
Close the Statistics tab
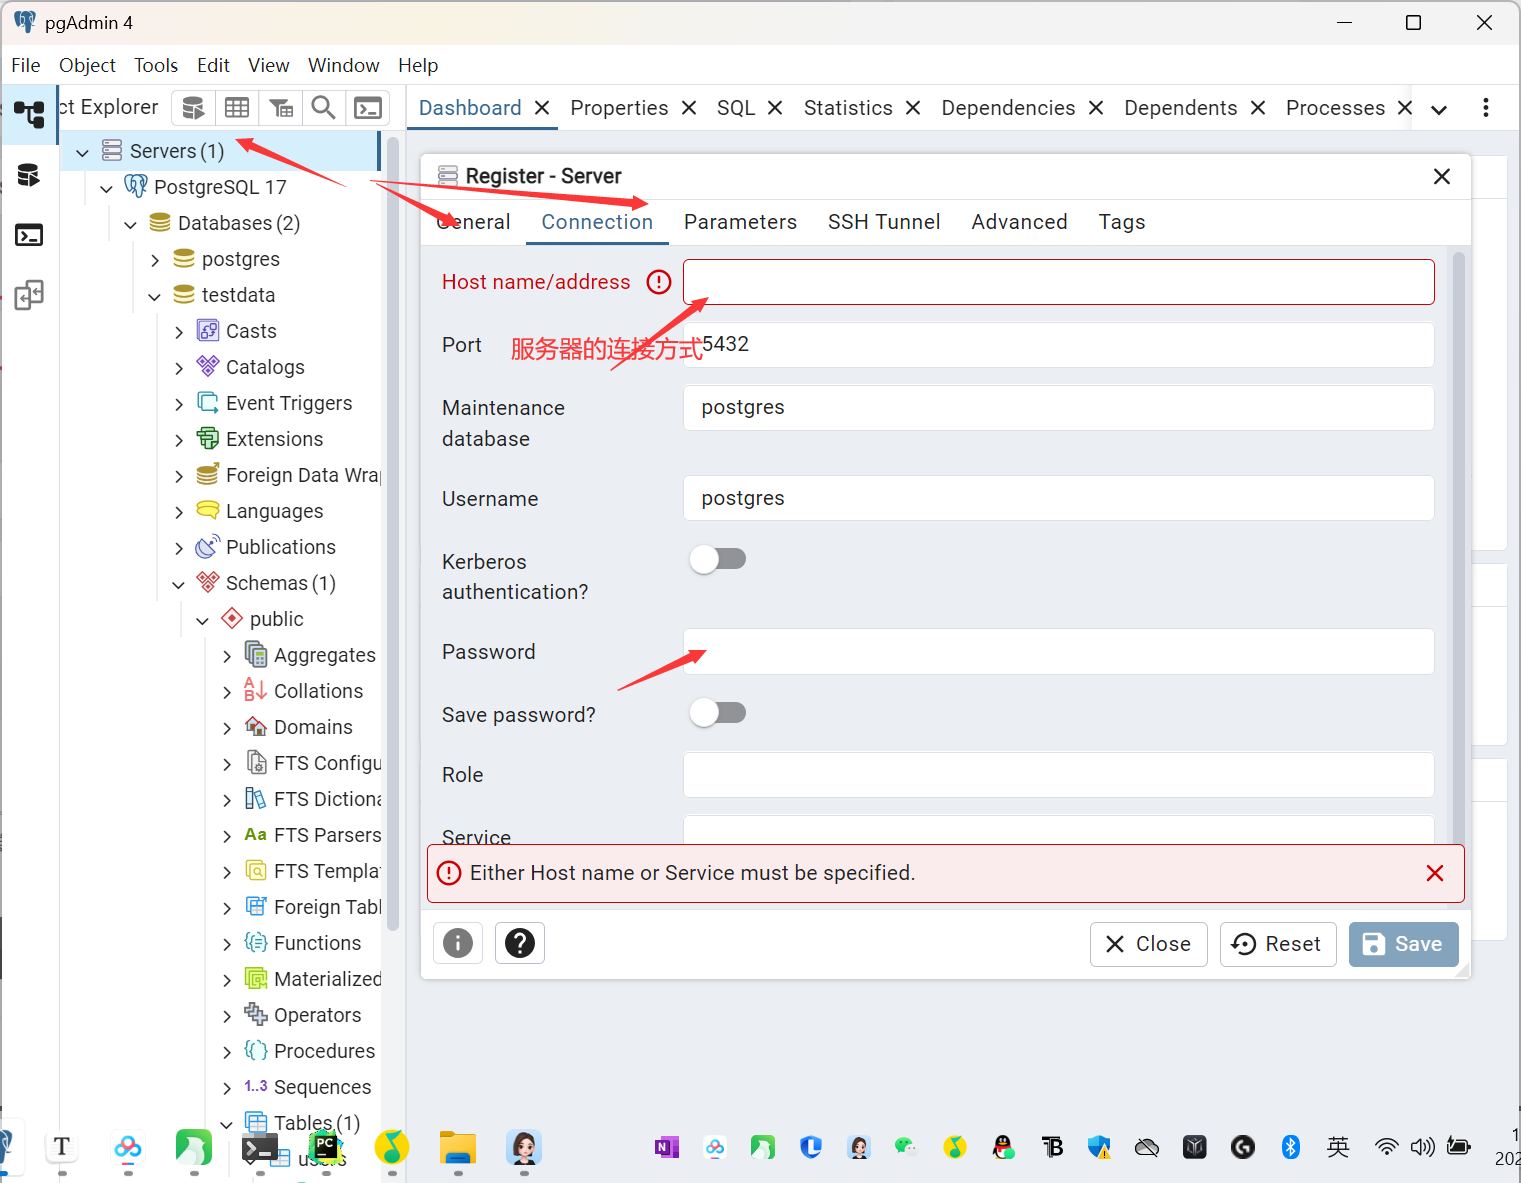coord(913,107)
